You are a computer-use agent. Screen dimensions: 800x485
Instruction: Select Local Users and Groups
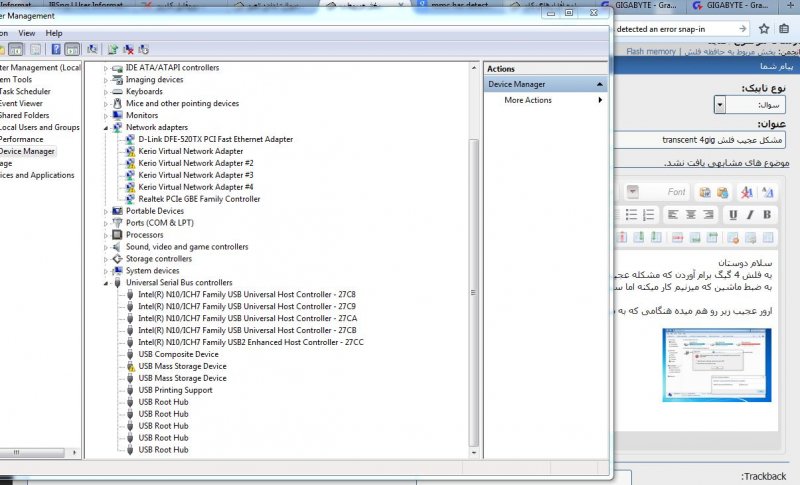pos(40,127)
